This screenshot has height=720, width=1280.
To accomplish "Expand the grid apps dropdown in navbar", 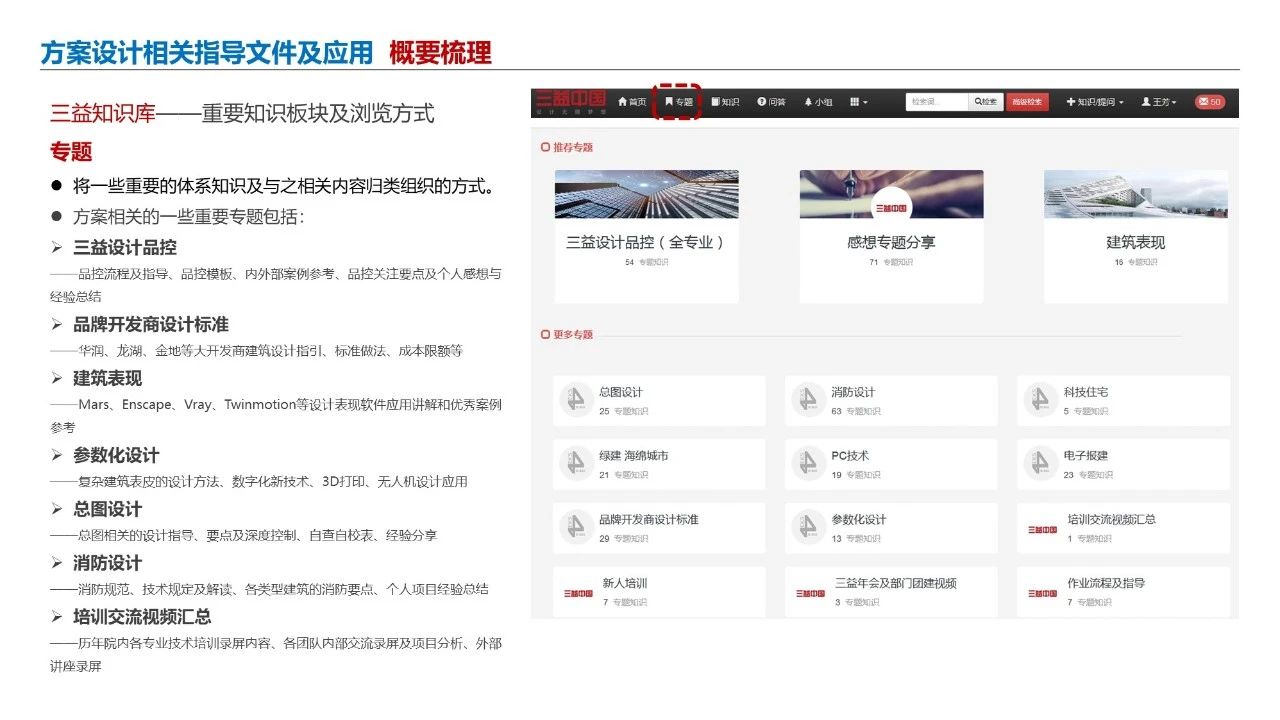I will click(859, 102).
